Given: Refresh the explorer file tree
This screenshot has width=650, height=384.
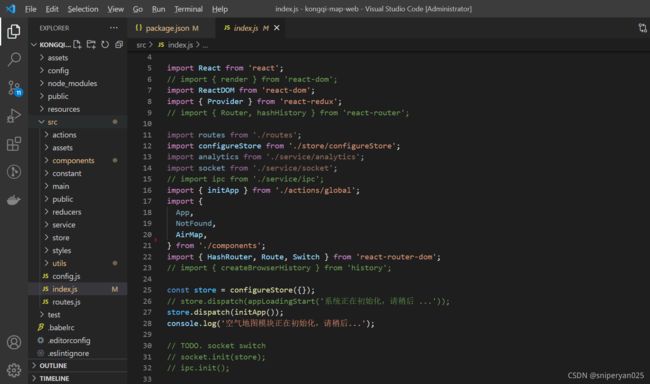Looking at the screenshot, I should pyautogui.click(x=105, y=44).
